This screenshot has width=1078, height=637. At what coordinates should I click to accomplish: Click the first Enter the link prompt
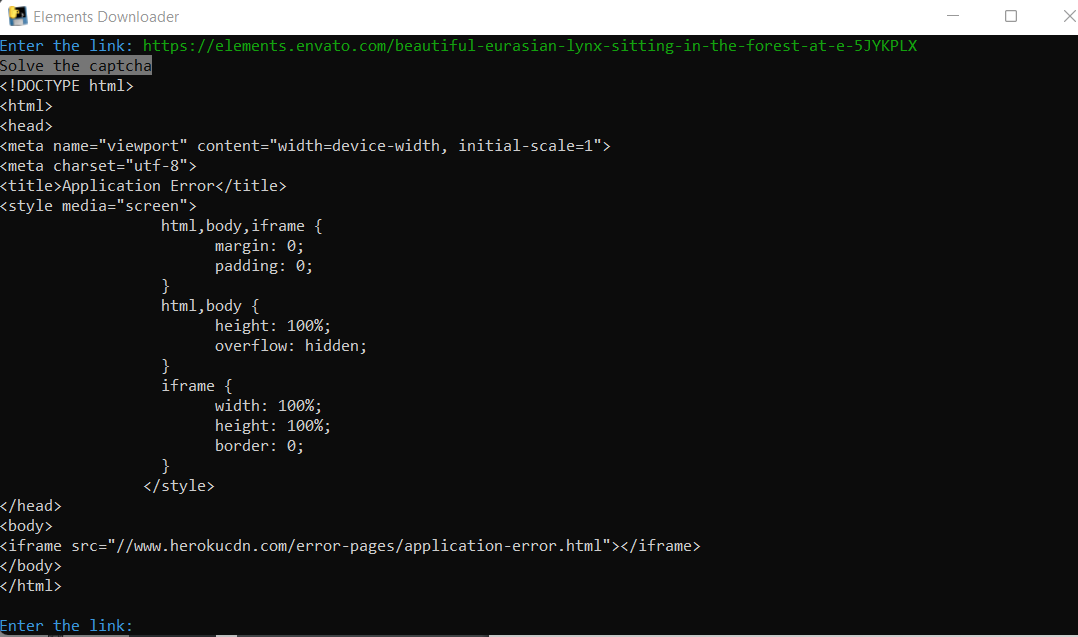pos(67,46)
